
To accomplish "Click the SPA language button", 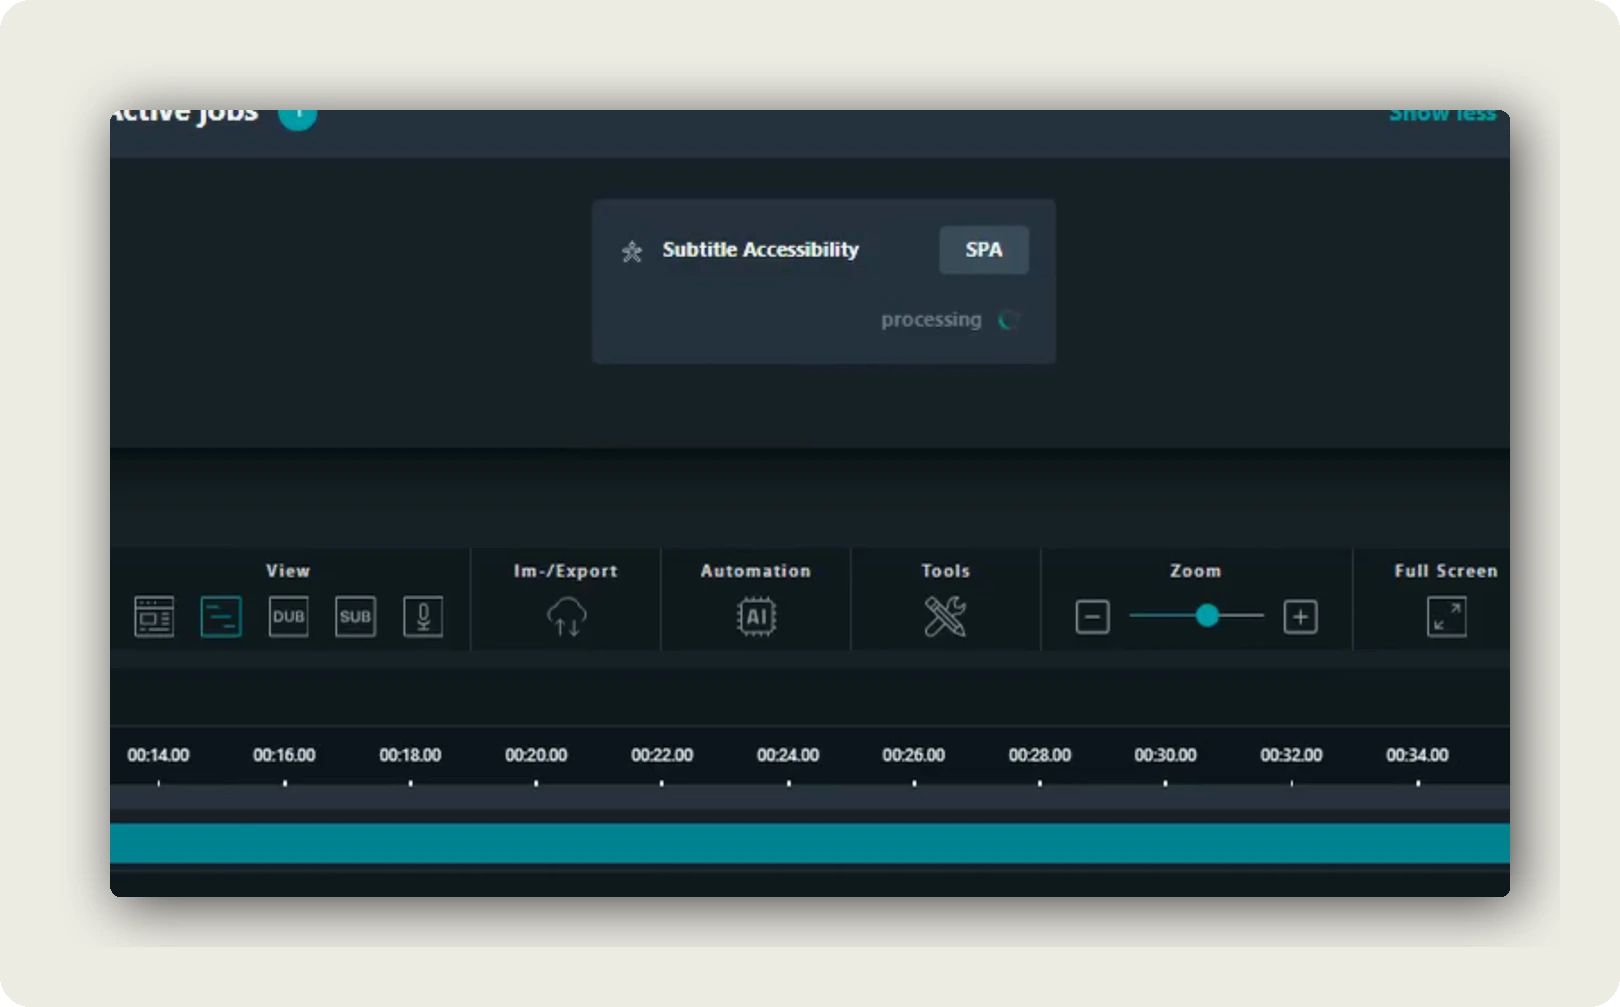I will pos(983,249).
